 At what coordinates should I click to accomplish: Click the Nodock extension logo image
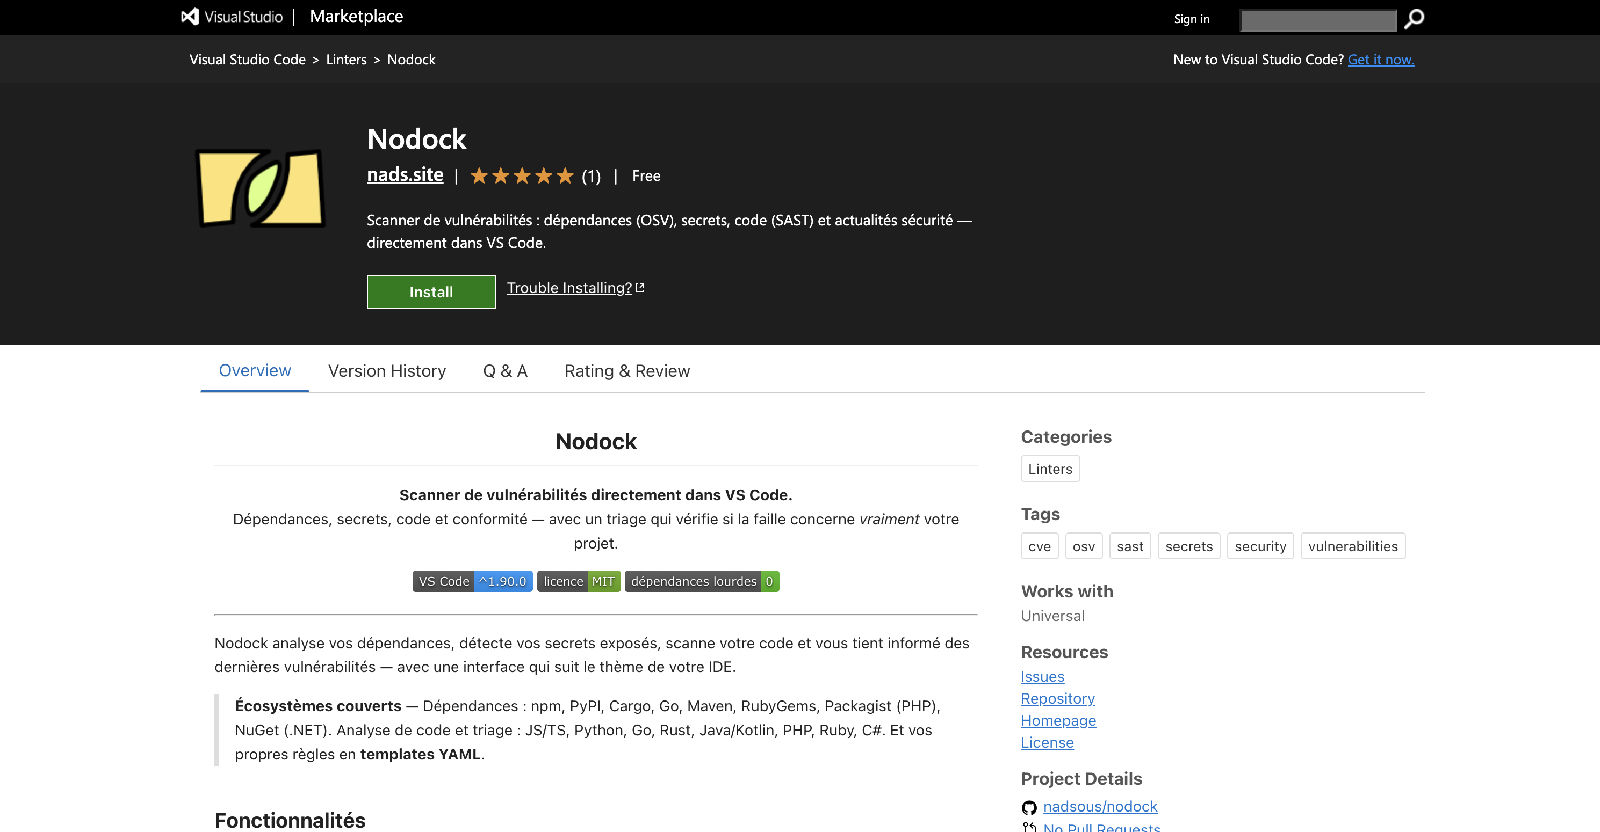(x=261, y=188)
